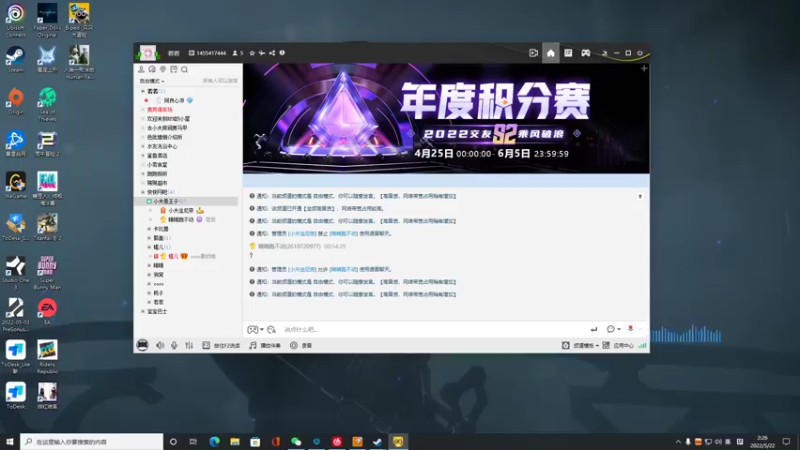Open the 自由模式 speaking mode dropdown

[x=152, y=81]
